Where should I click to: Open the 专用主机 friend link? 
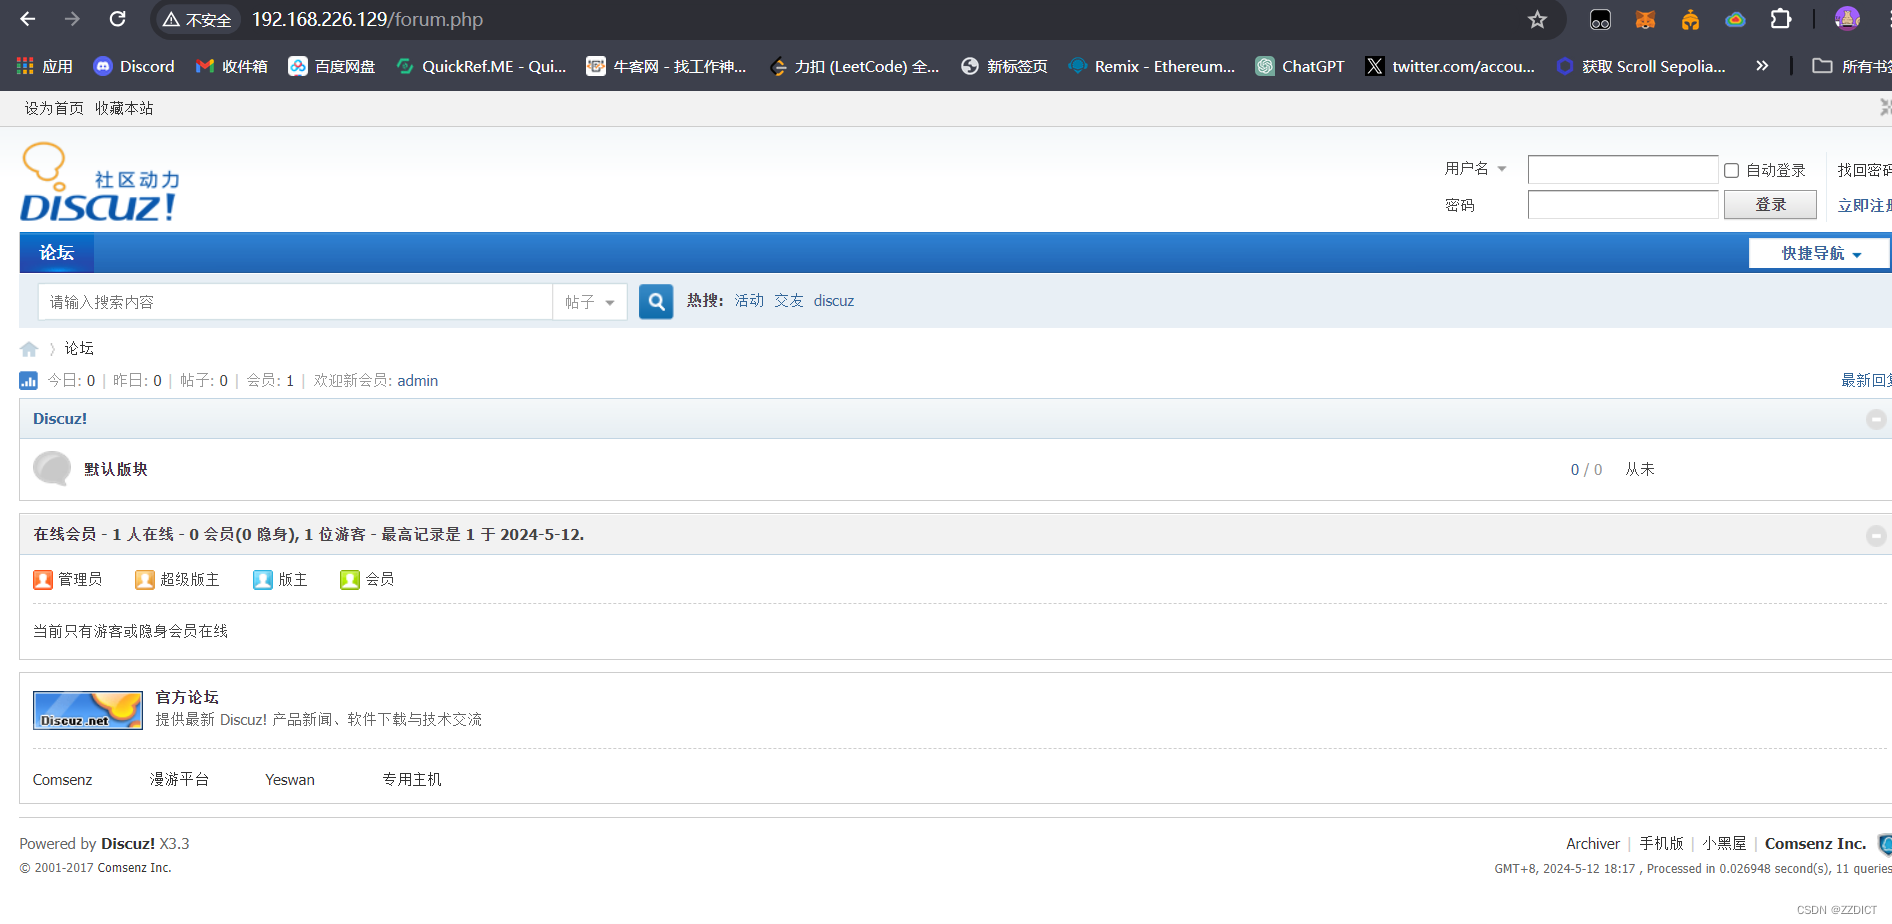[x=412, y=779]
